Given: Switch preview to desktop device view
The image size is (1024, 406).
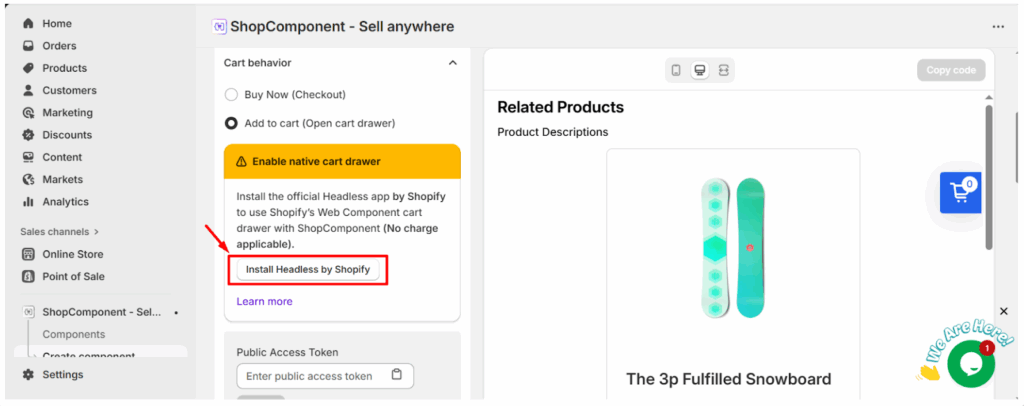Looking at the screenshot, I should click(x=700, y=70).
